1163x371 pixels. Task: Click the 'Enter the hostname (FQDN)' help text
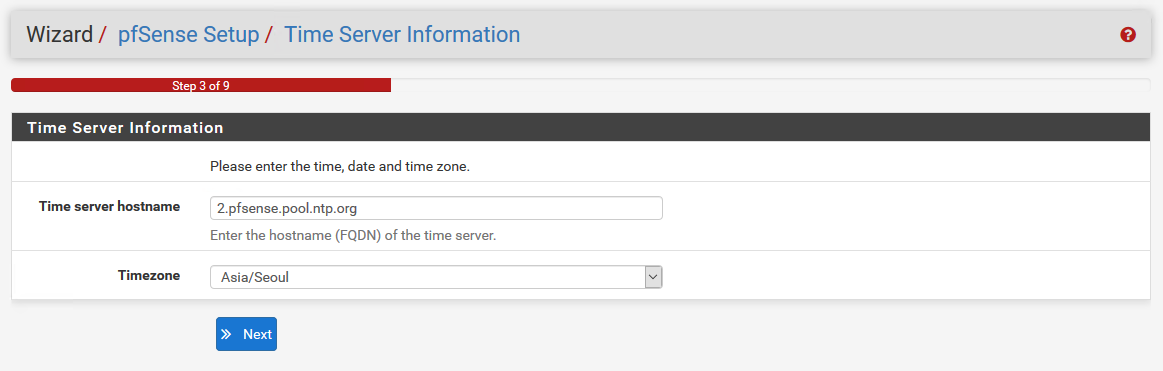pos(352,236)
